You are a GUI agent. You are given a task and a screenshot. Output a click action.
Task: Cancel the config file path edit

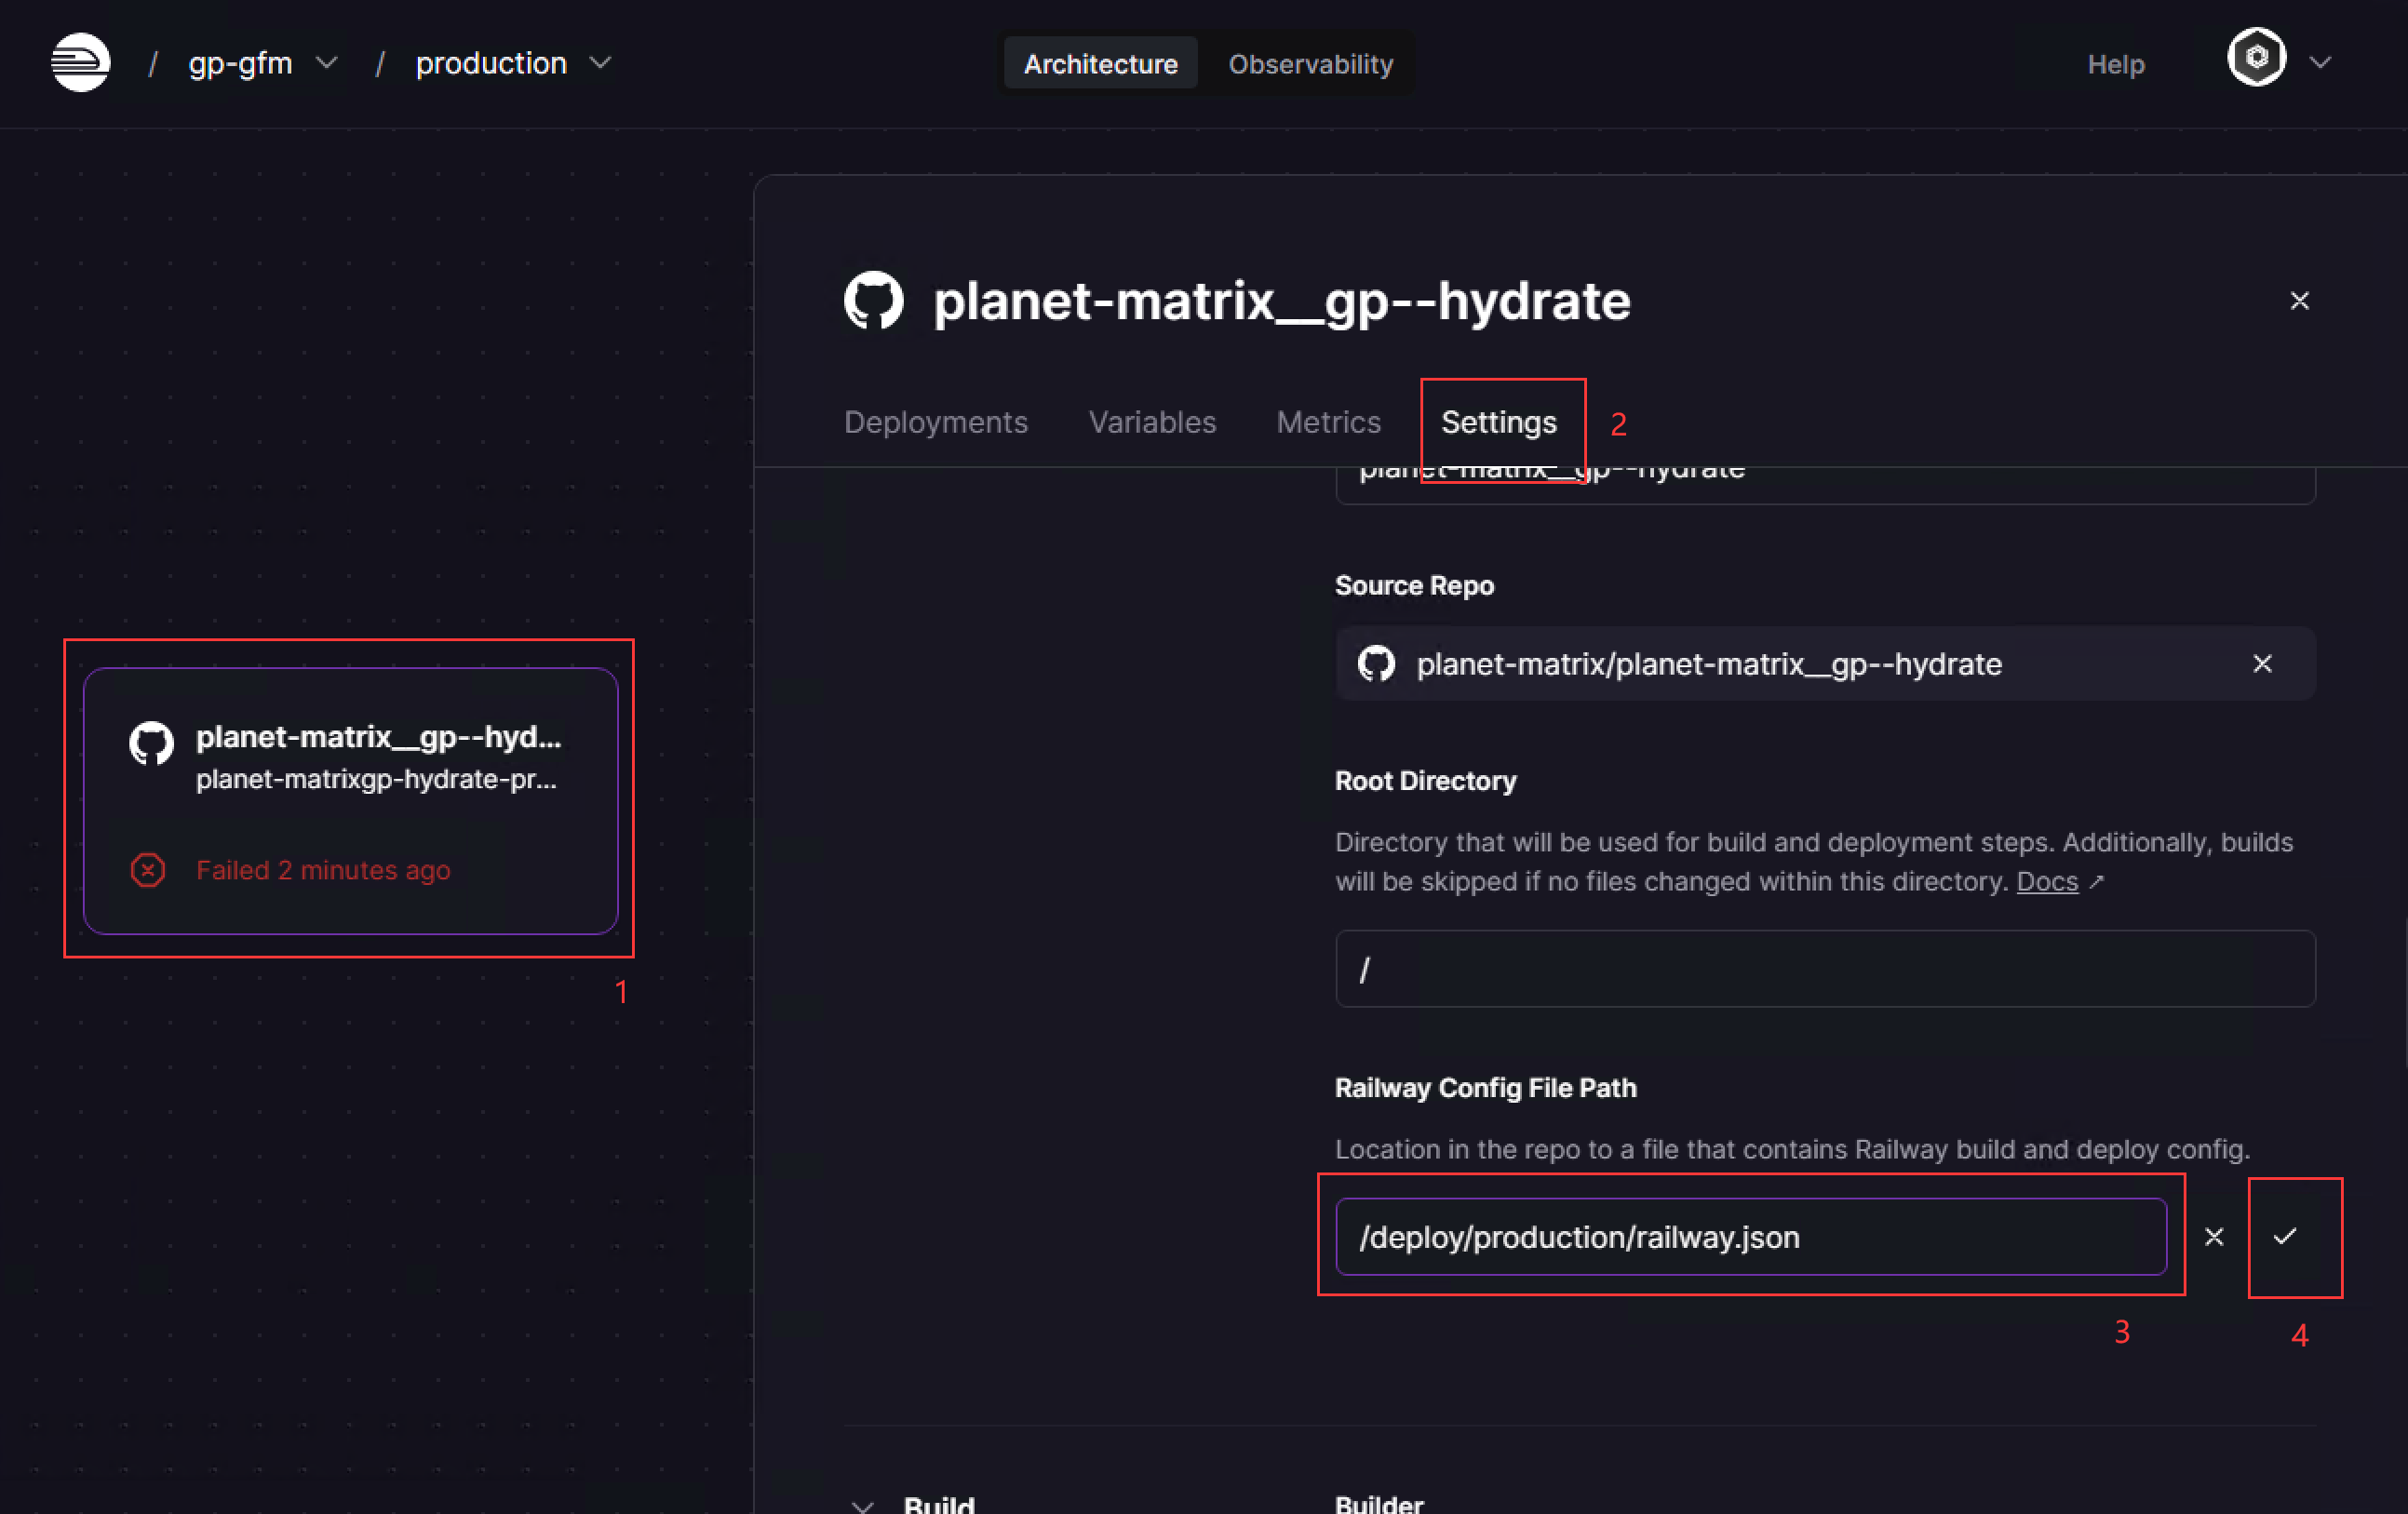click(x=2214, y=1237)
